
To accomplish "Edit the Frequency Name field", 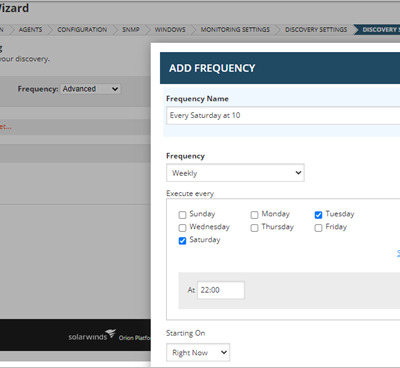I will [283, 116].
